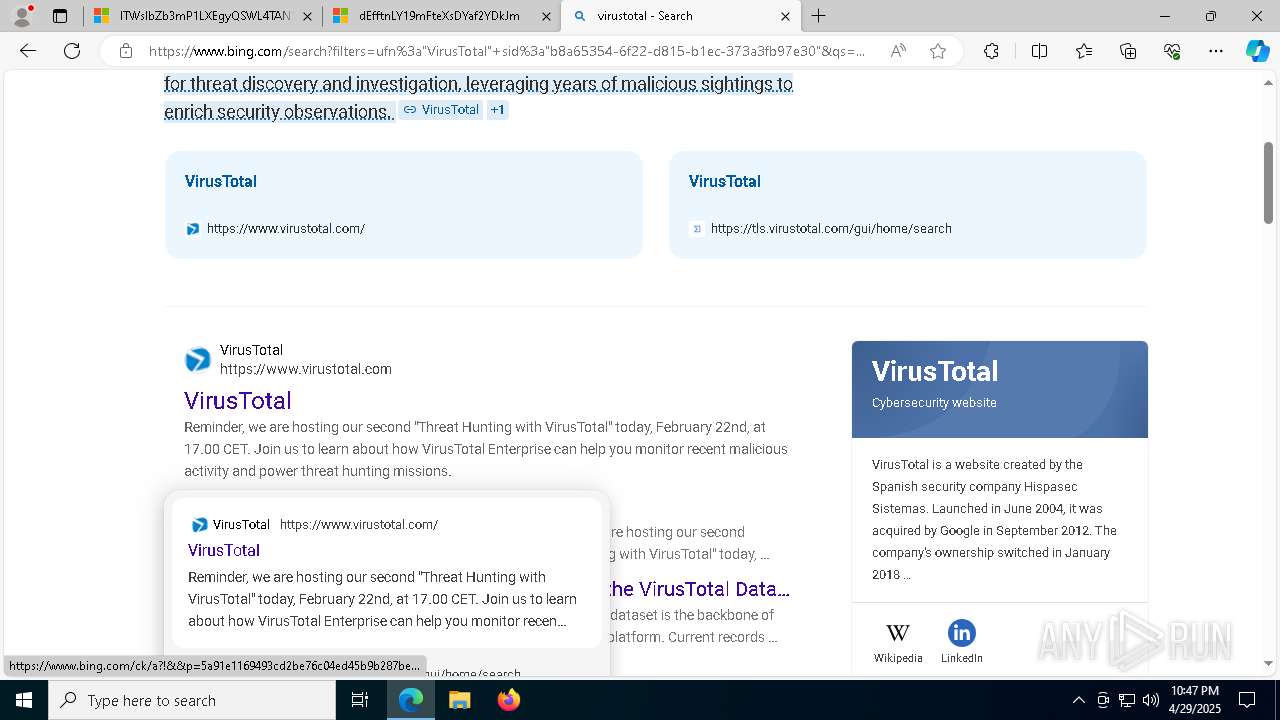Open File Explorer from taskbar

pos(459,700)
